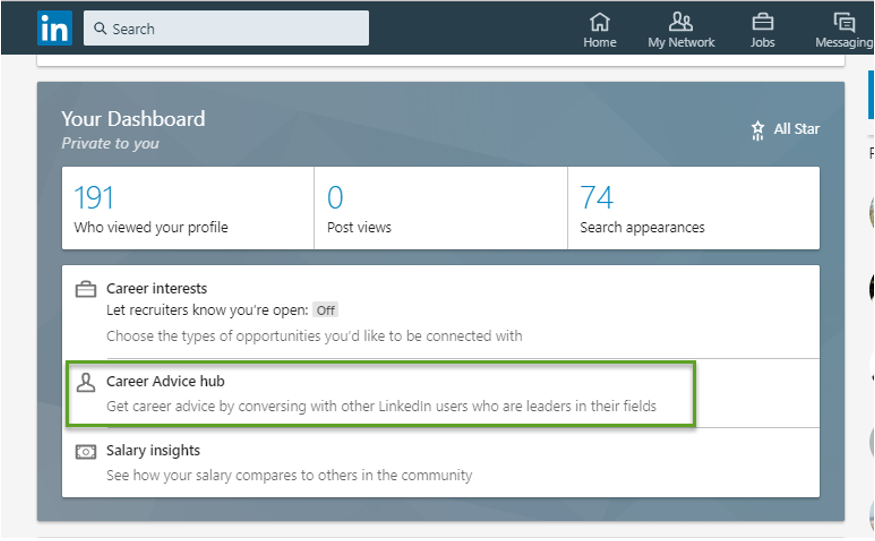Click the Career interests briefcase icon

tap(86, 290)
